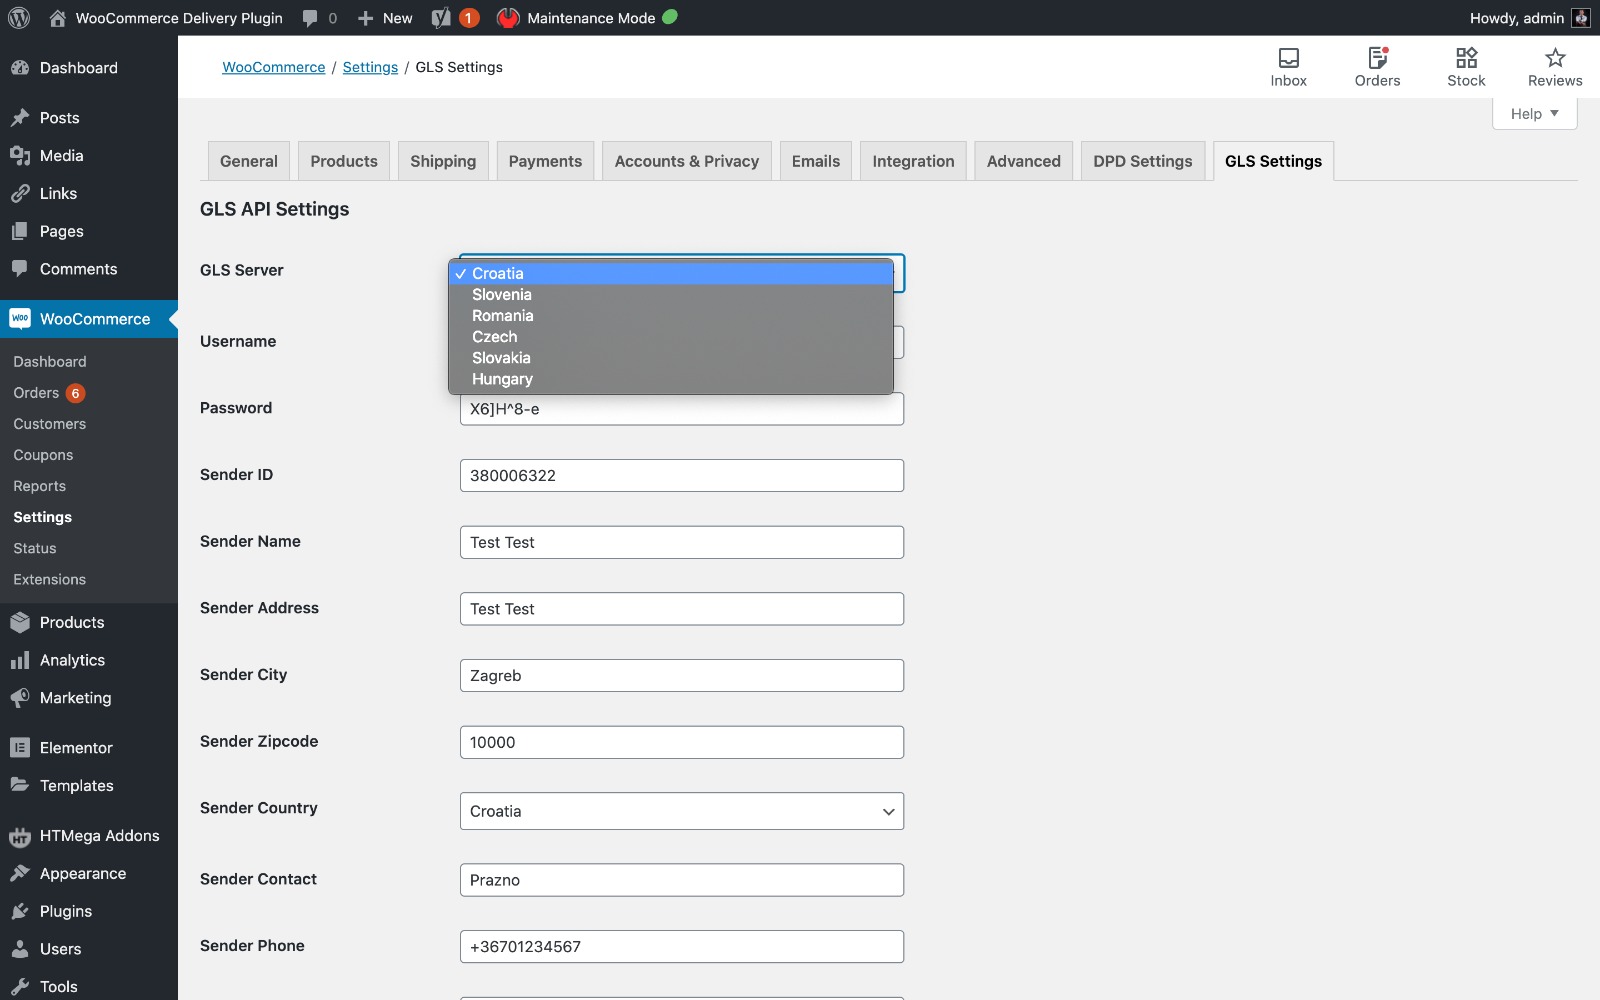Open the WordPress logo menu
1600x1000 pixels.
coord(19,18)
